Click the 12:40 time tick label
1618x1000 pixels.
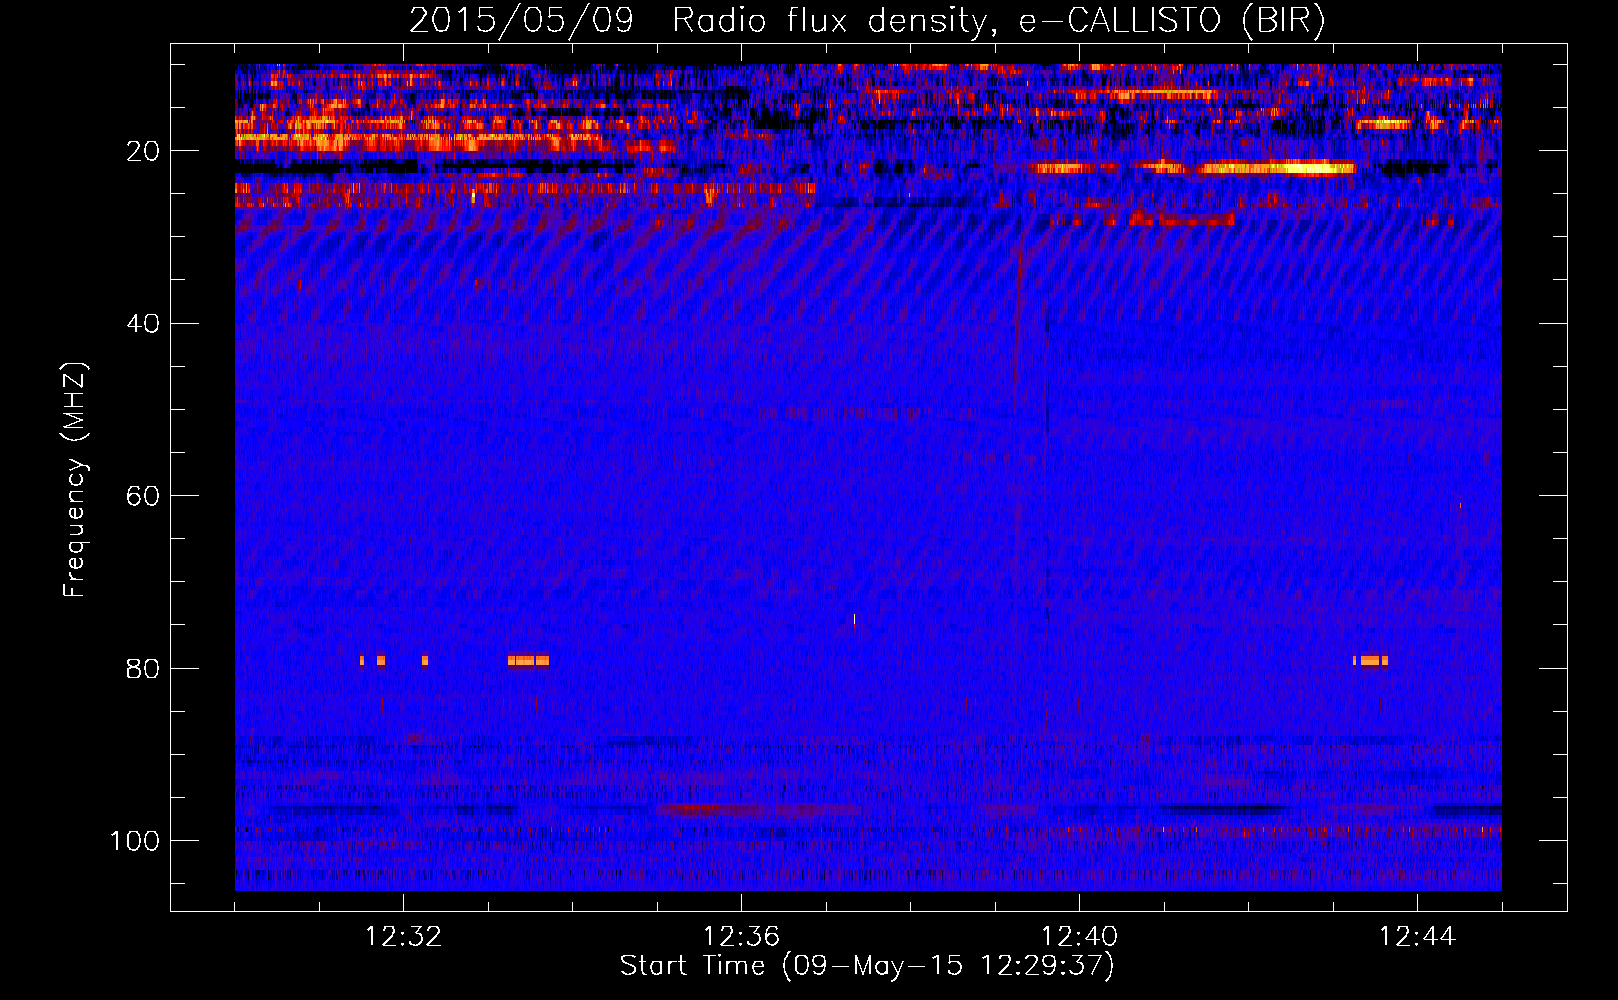tap(1079, 937)
